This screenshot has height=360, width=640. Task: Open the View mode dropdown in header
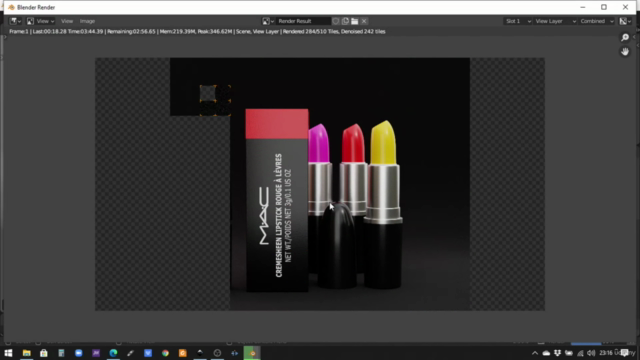coord(40,21)
